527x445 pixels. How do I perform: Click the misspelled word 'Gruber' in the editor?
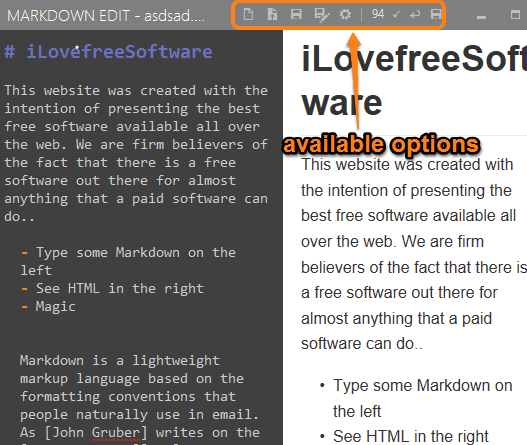(116, 433)
